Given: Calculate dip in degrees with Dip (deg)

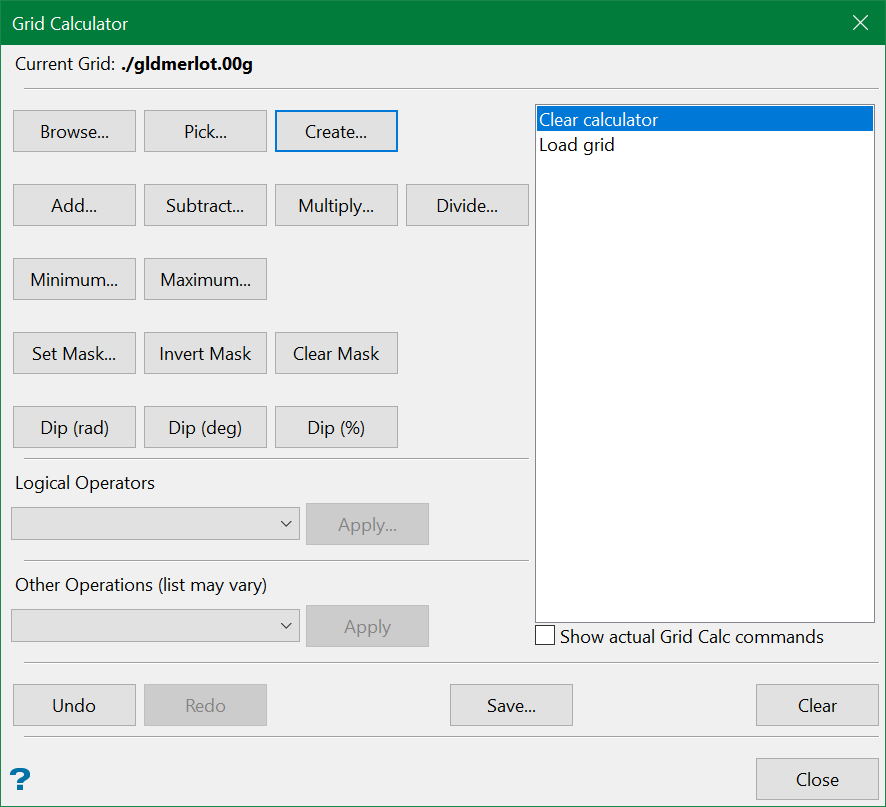Looking at the screenshot, I should [x=205, y=428].
